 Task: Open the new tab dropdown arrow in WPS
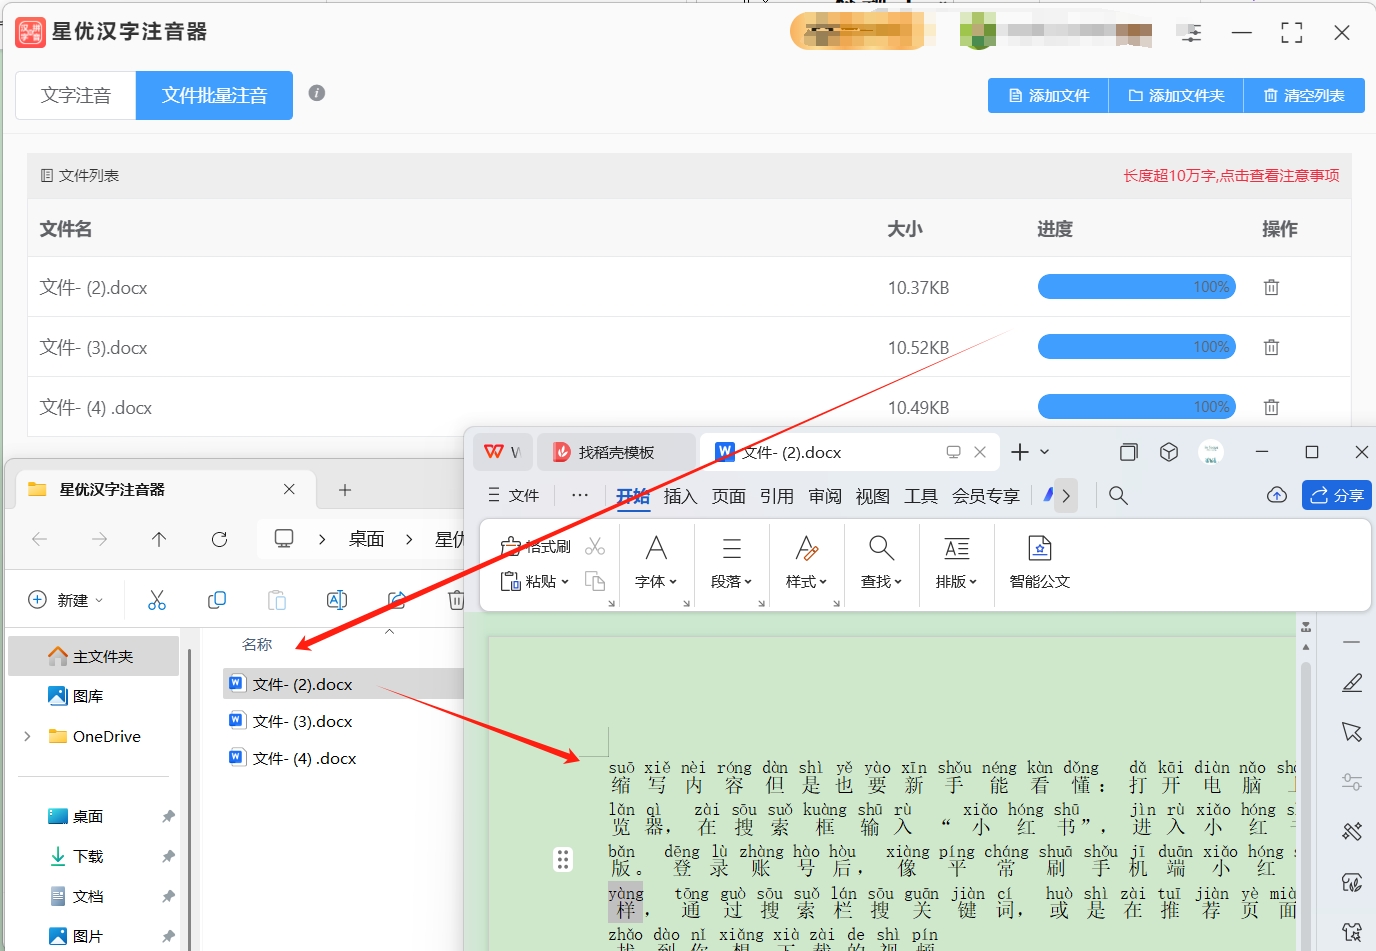click(1044, 452)
